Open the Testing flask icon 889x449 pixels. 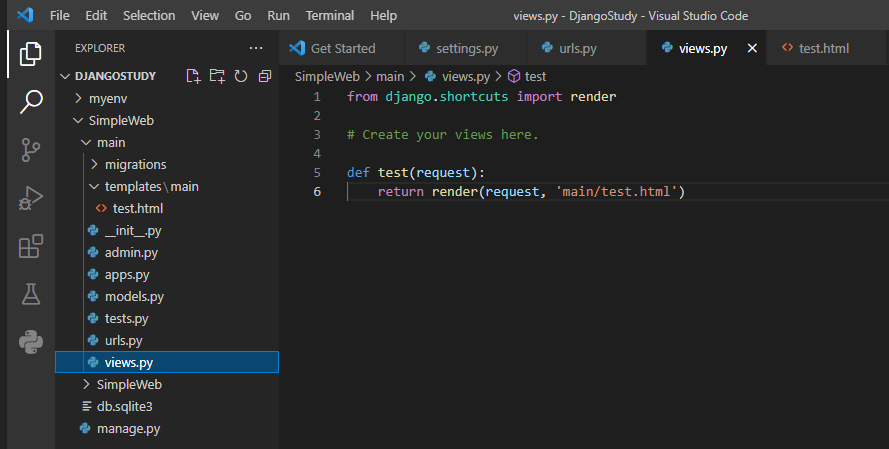click(31, 294)
